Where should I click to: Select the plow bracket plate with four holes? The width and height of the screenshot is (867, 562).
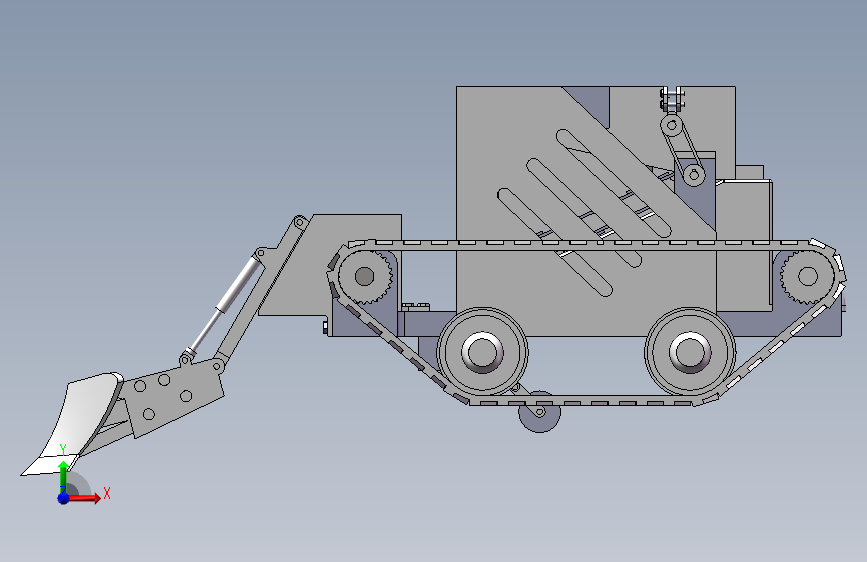[x=173, y=398]
